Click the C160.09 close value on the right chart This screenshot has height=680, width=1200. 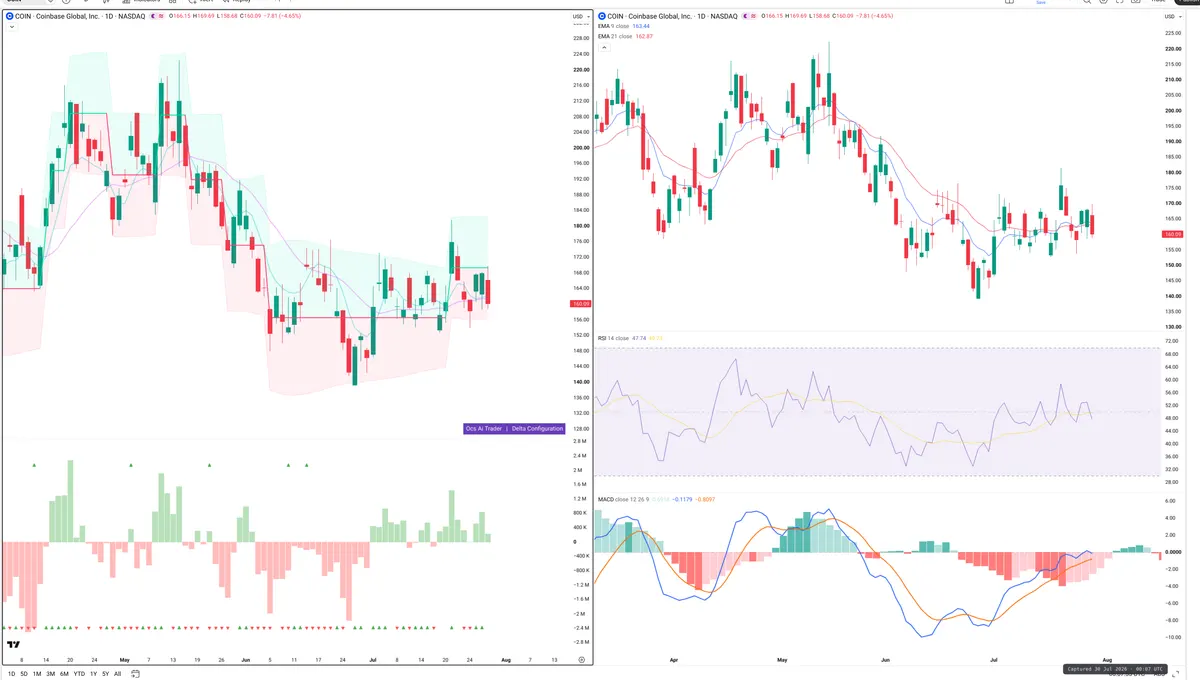coord(843,17)
